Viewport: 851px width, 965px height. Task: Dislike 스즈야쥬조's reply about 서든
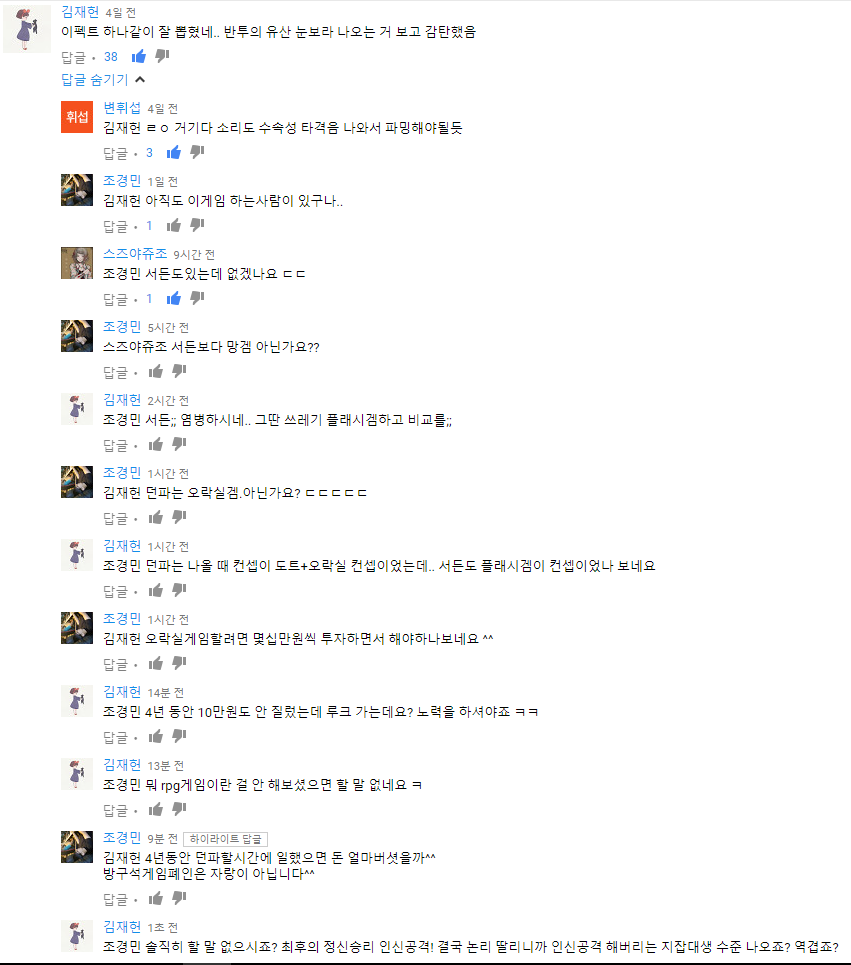tap(197, 299)
